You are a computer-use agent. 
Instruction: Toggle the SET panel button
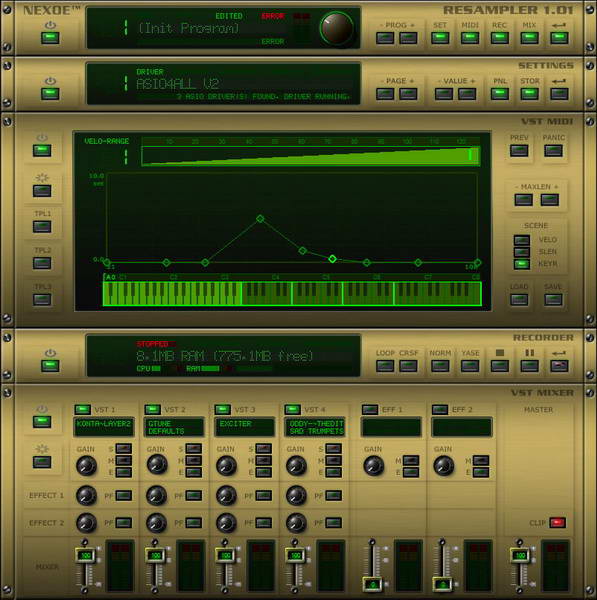pos(440,38)
